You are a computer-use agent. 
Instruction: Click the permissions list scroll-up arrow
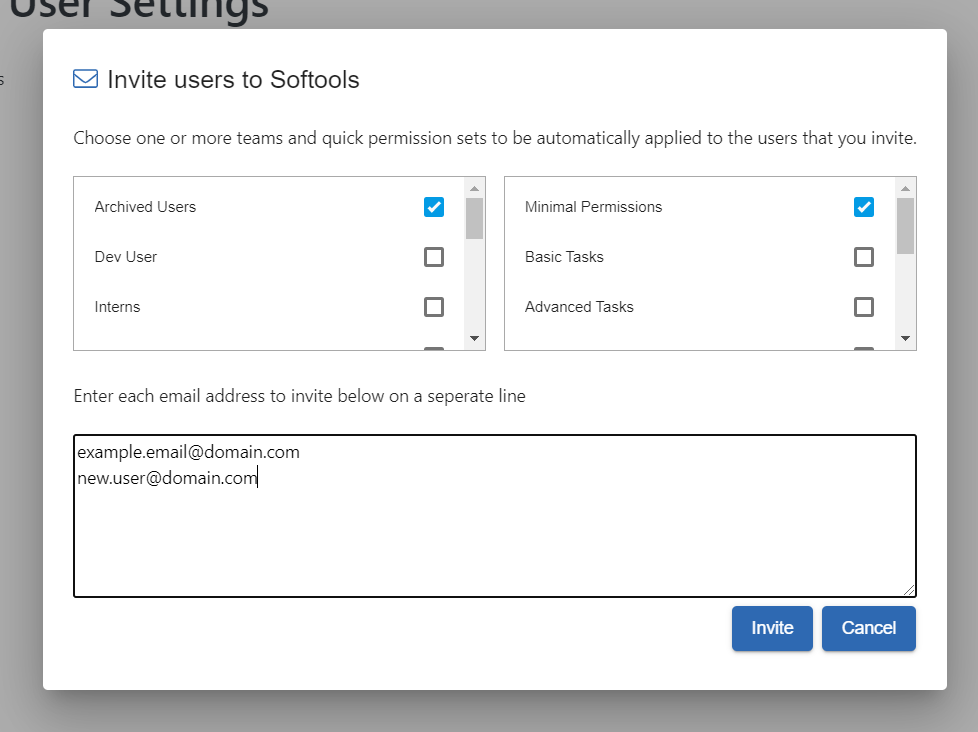[905, 188]
